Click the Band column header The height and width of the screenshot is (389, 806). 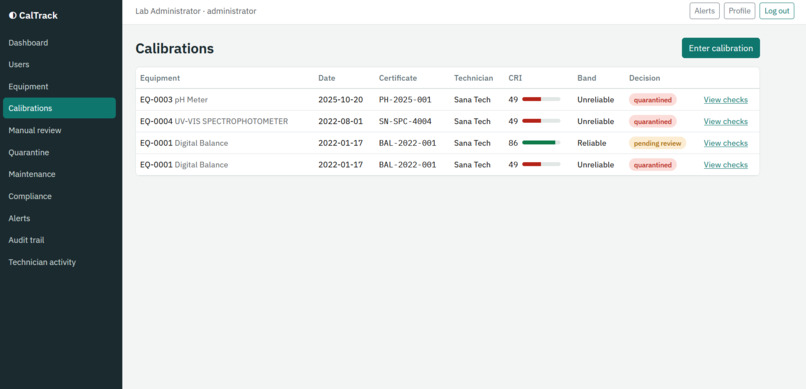click(x=587, y=78)
